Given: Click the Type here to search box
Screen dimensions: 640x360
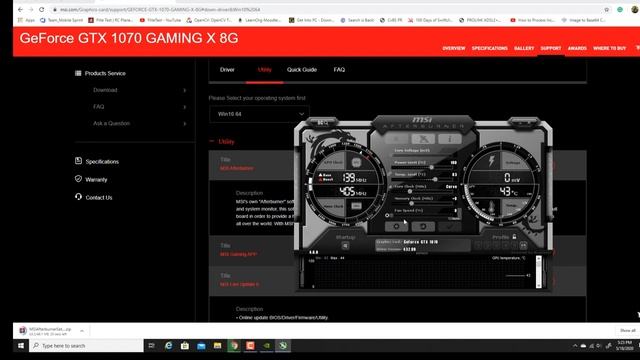Looking at the screenshot, I should [86, 346].
